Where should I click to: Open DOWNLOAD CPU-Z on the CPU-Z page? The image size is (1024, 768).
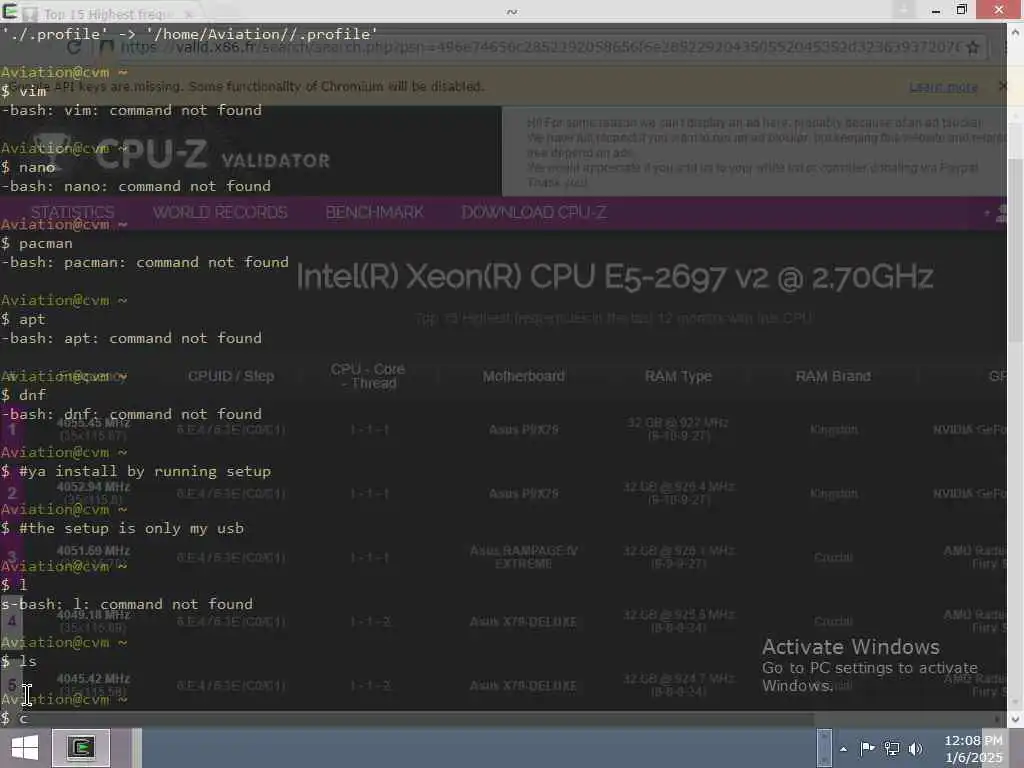534,212
